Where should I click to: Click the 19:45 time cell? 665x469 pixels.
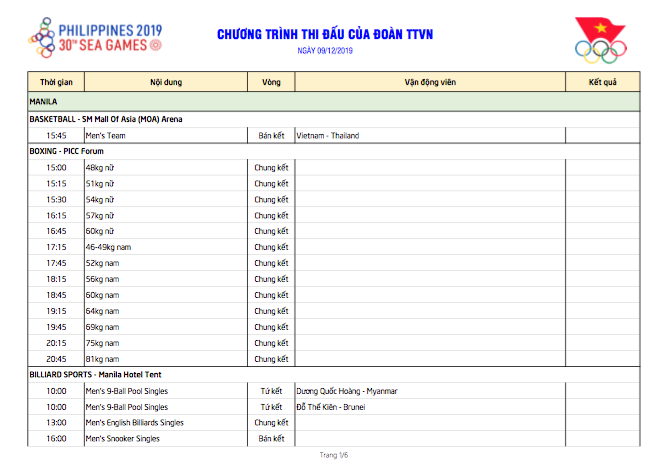tap(56, 327)
